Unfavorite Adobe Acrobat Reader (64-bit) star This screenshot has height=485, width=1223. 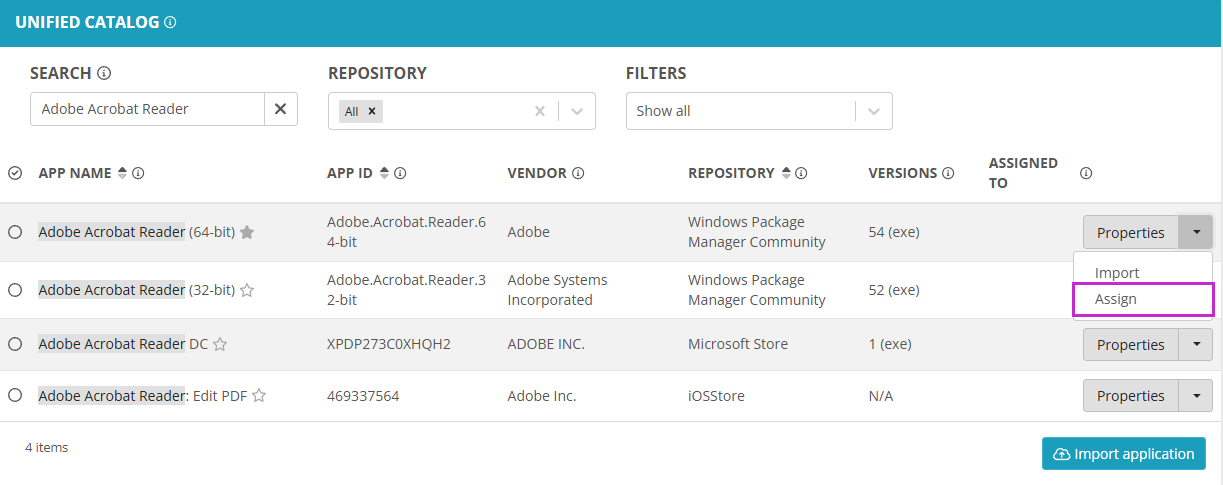point(247,232)
